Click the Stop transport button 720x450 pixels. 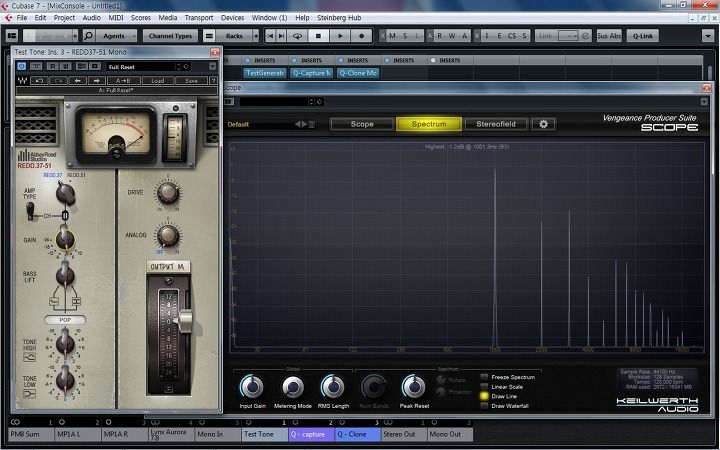pos(318,36)
